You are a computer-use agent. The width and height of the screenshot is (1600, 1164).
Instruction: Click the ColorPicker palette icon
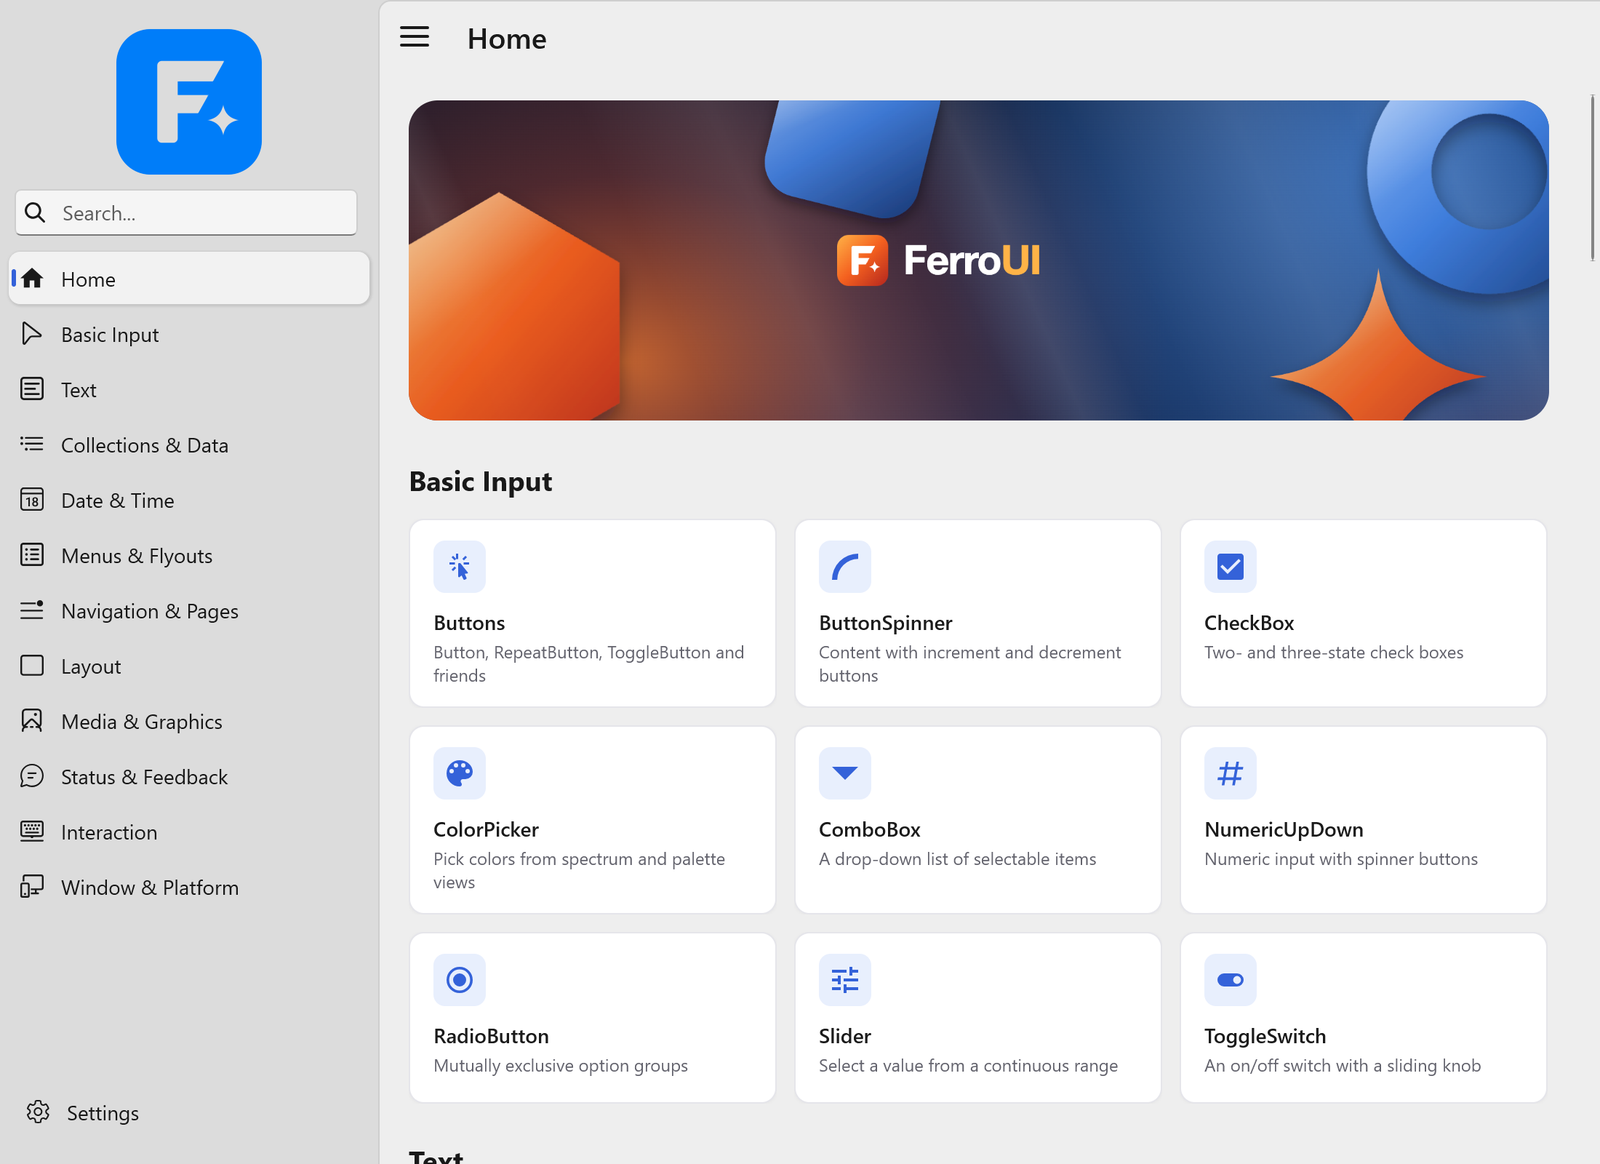[459, 773]
